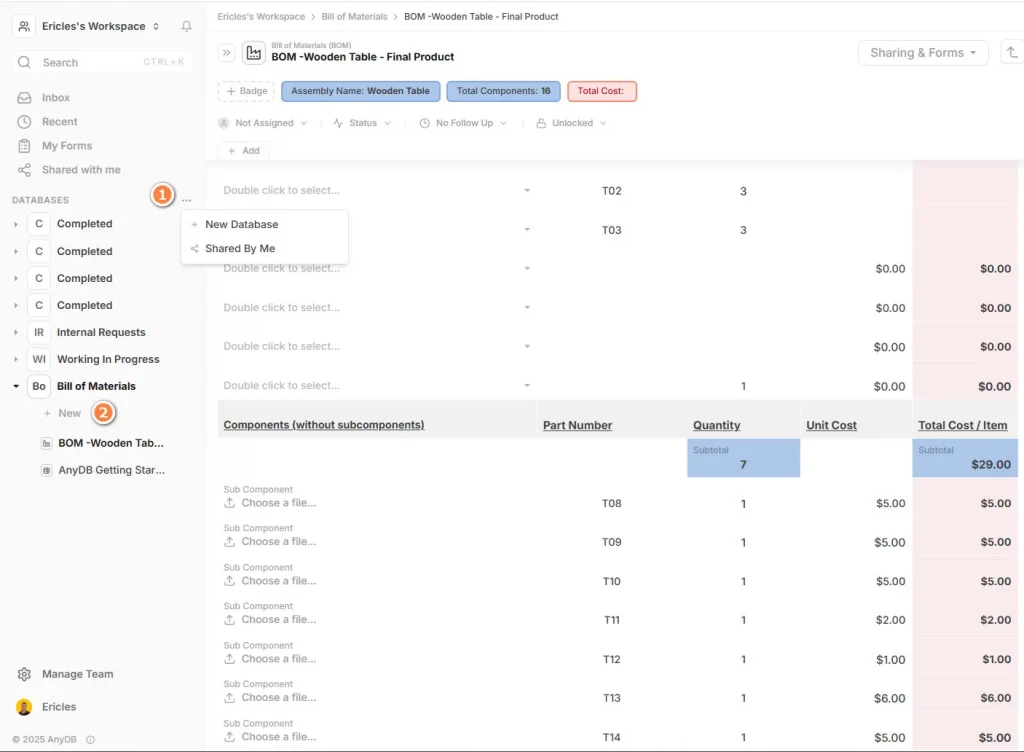This screenshot has height=752, width=1024.
Task: Expand the Internal Requests database
Action: tap(16, 332)
